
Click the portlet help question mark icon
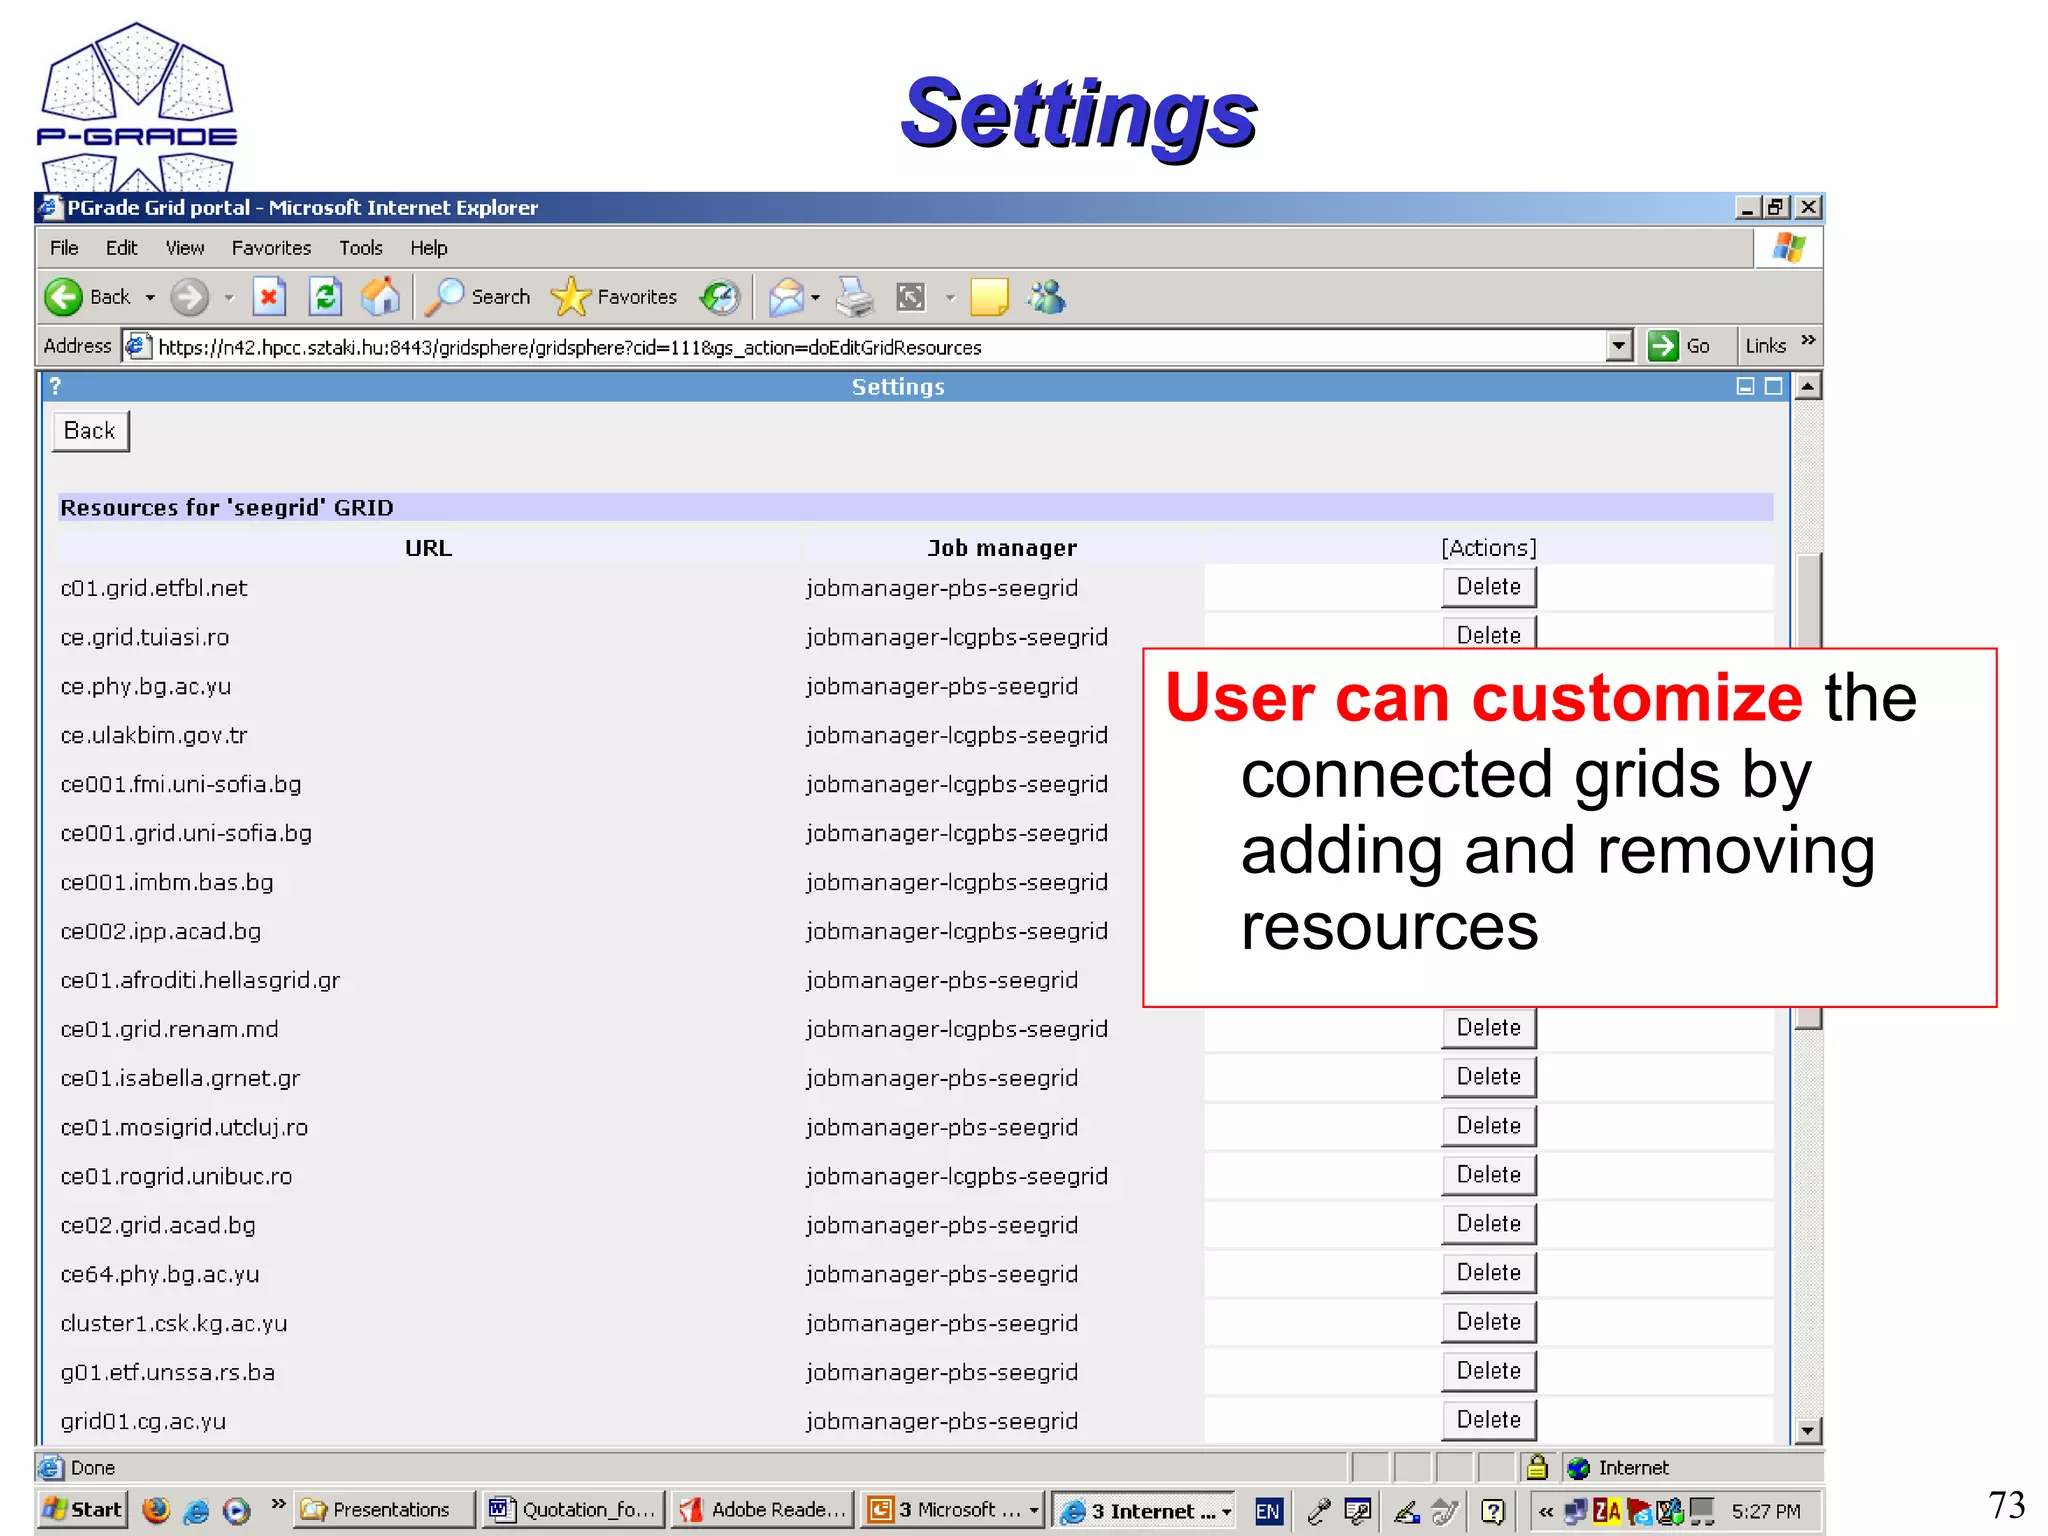click(x=56, y=386)
